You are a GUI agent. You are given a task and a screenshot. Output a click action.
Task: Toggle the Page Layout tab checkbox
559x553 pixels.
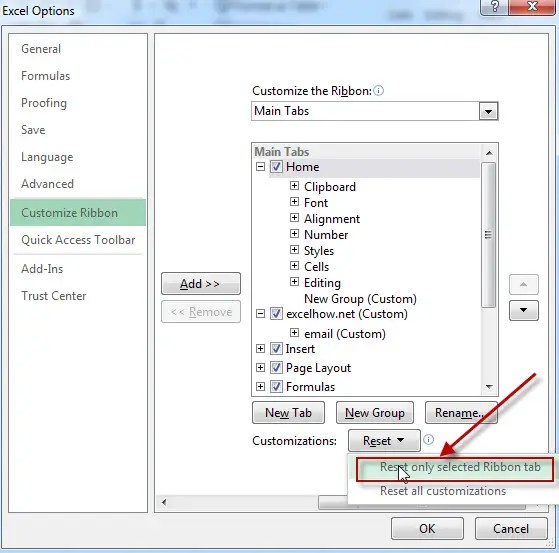(276, 367)
